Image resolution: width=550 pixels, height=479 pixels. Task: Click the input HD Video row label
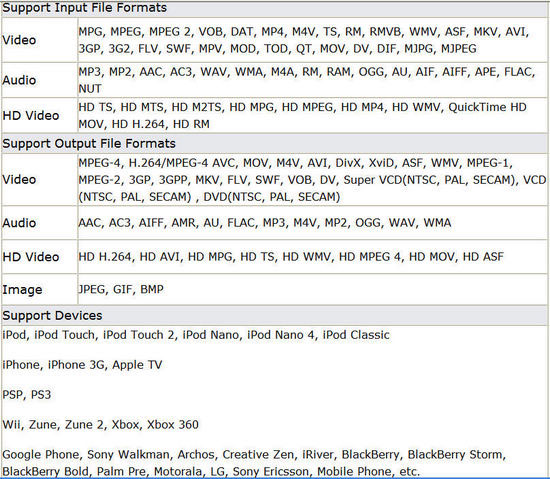(x=31, y=116)
